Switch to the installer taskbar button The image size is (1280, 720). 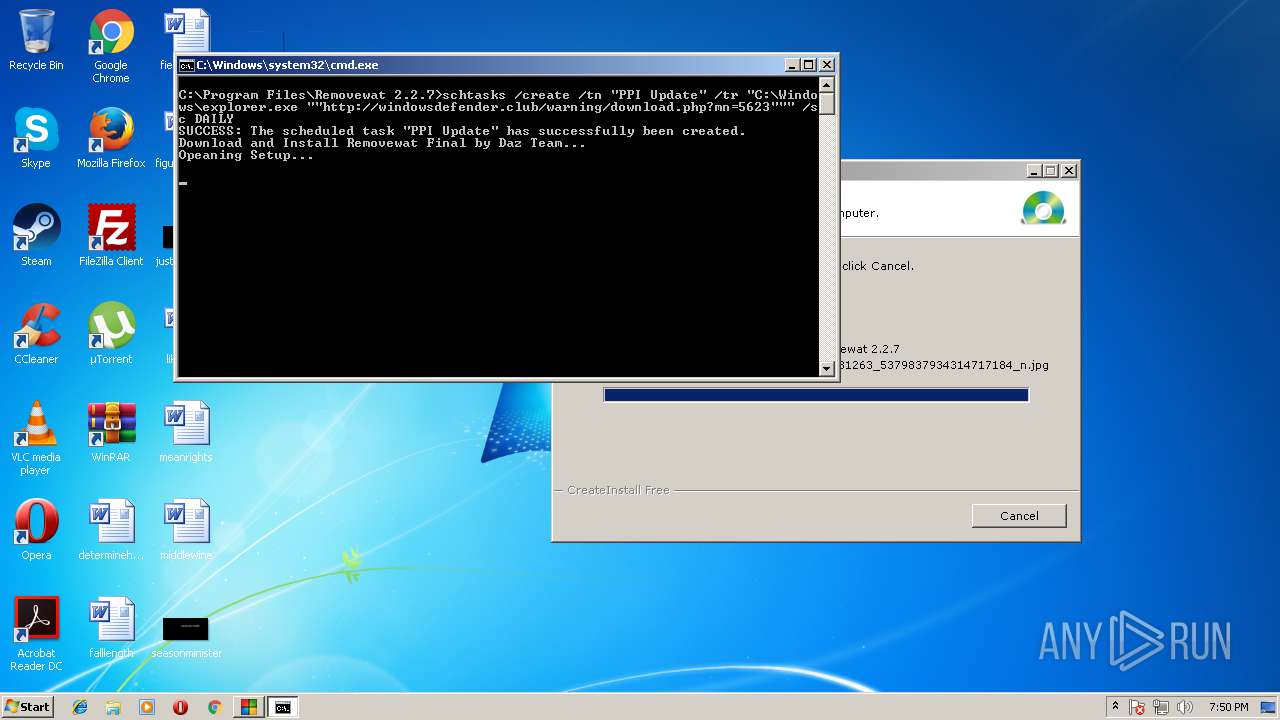[x=248, y=707]
